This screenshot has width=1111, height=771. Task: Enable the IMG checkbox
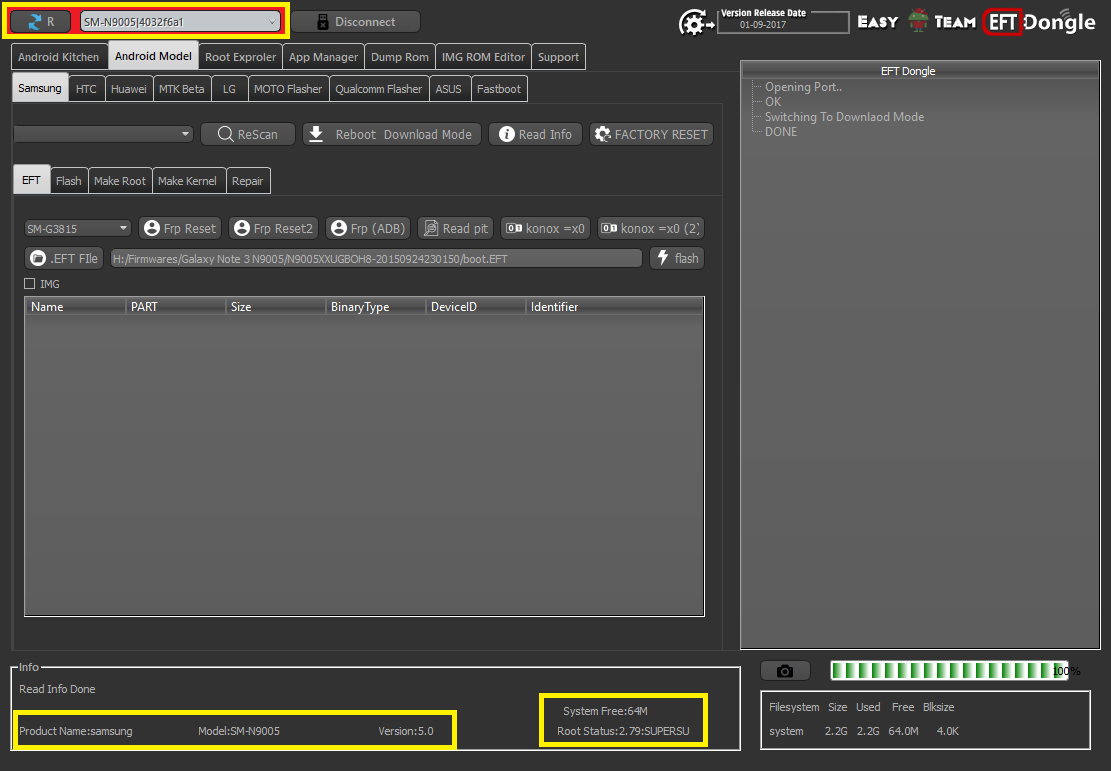(x=30, y=283)
